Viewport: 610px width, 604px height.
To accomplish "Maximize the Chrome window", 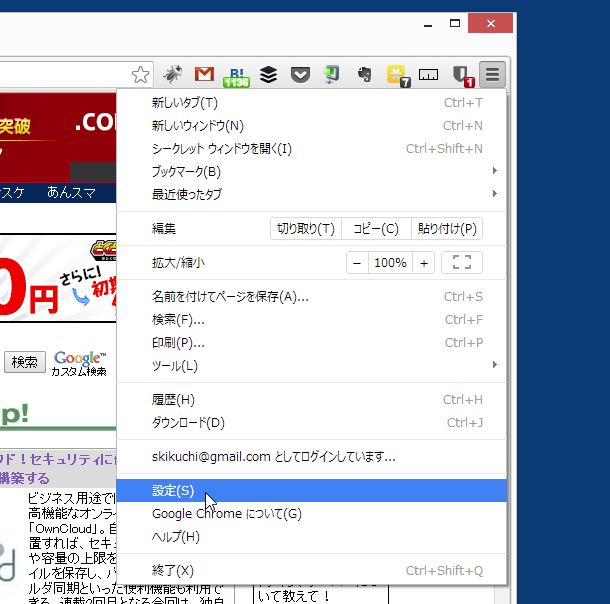I will [x=455, y=23].
